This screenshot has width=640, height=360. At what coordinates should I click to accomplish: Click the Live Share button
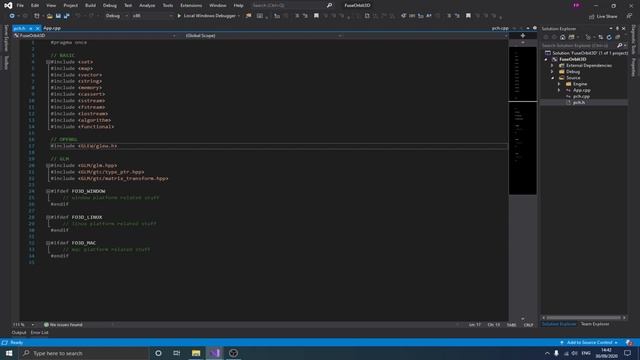[603, 16]
